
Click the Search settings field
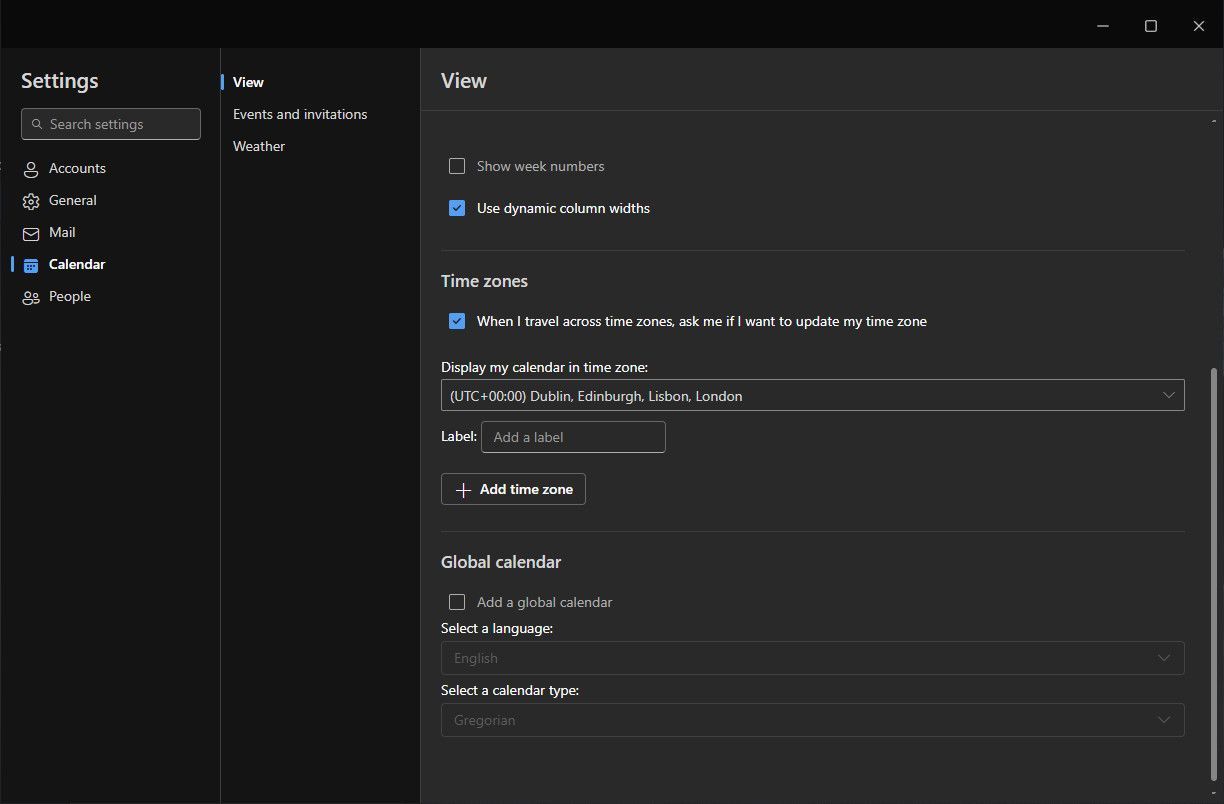coord(111,124)
